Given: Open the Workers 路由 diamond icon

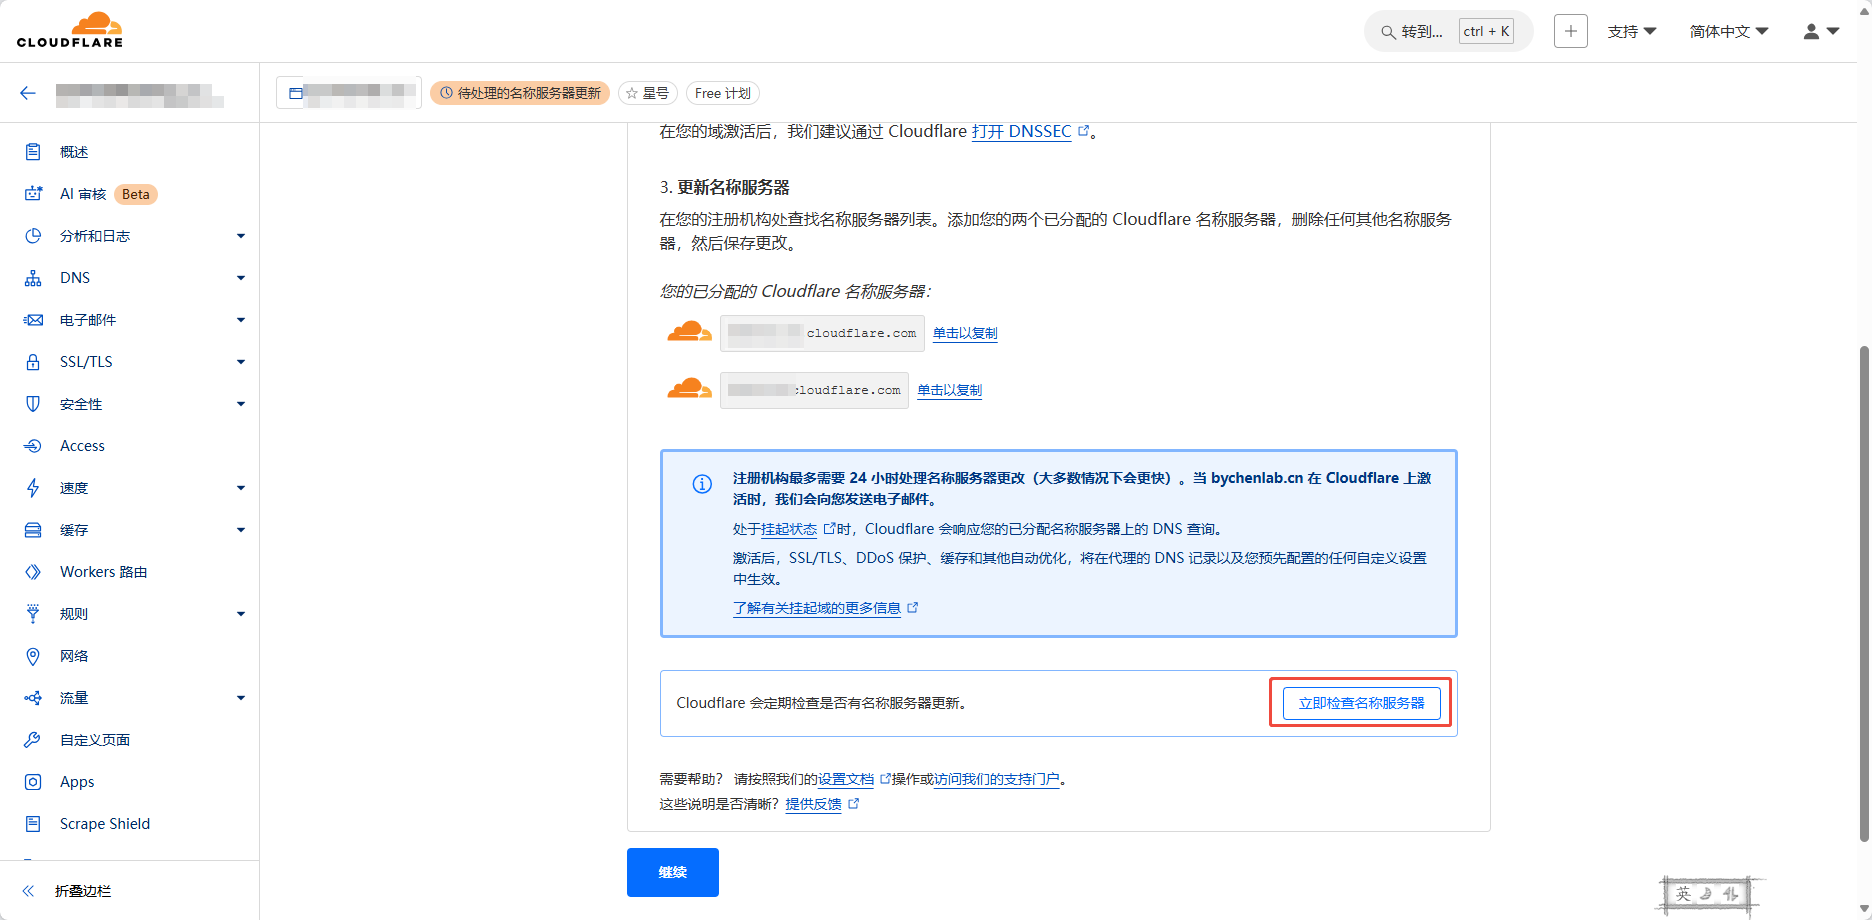Looking at the screenshot, I should point(33,572).
